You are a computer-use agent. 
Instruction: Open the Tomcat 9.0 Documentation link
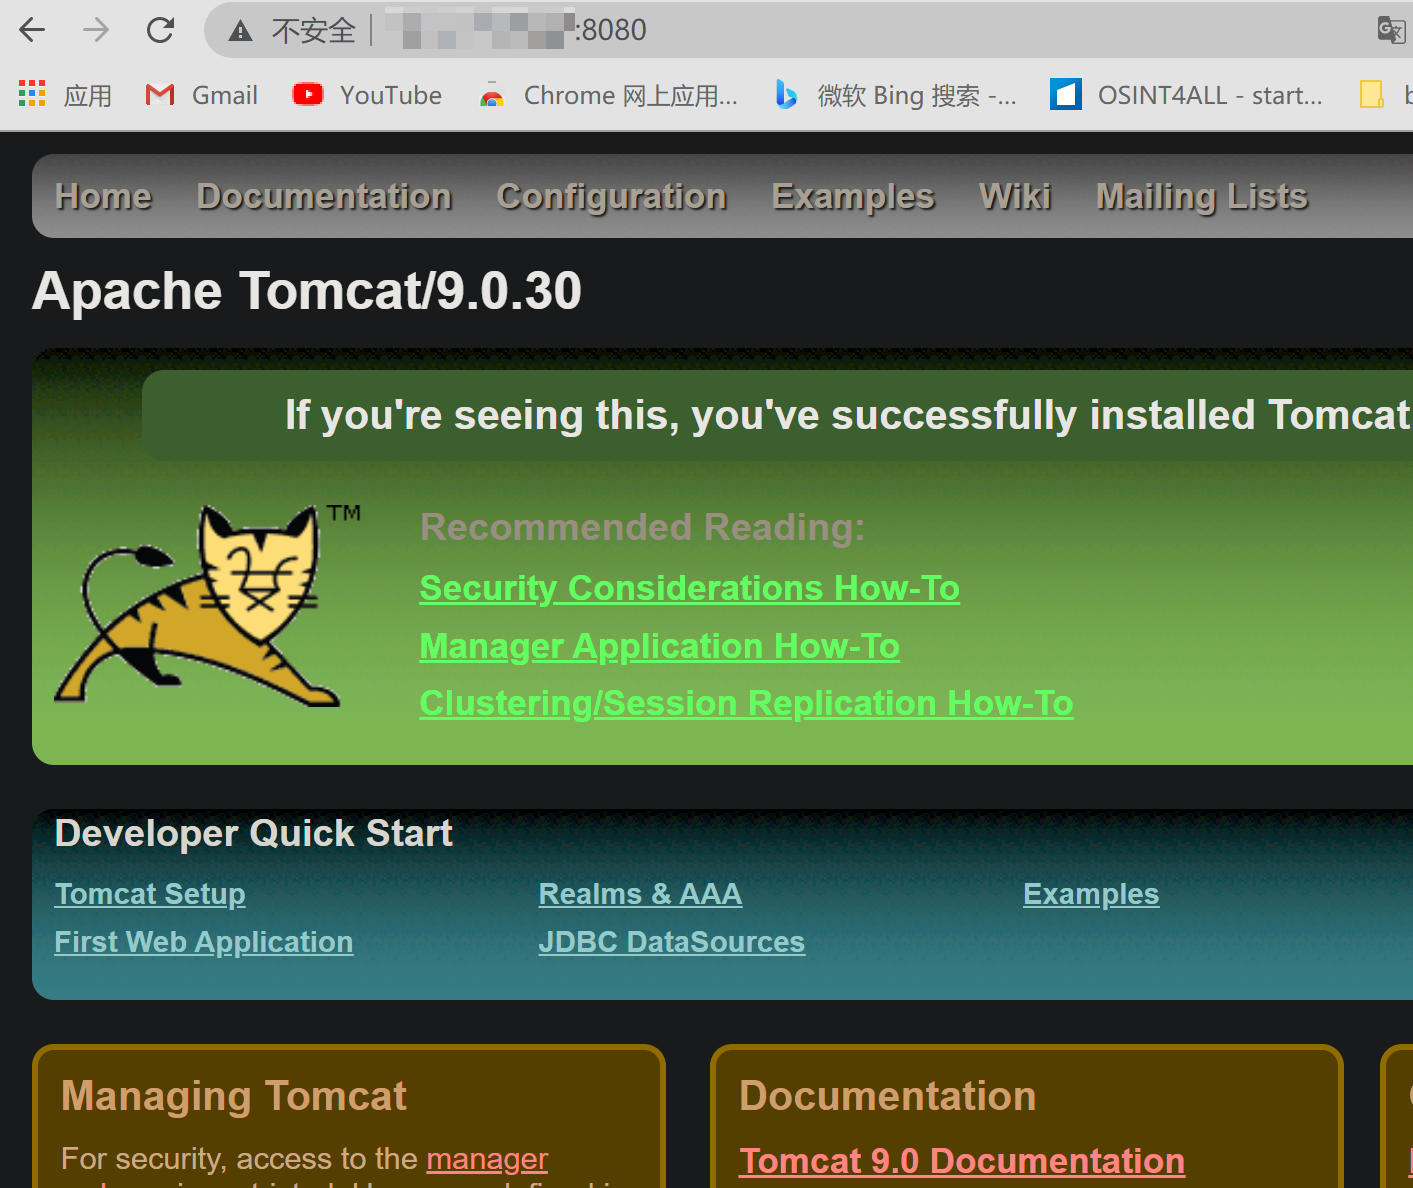coord(962,1161)
